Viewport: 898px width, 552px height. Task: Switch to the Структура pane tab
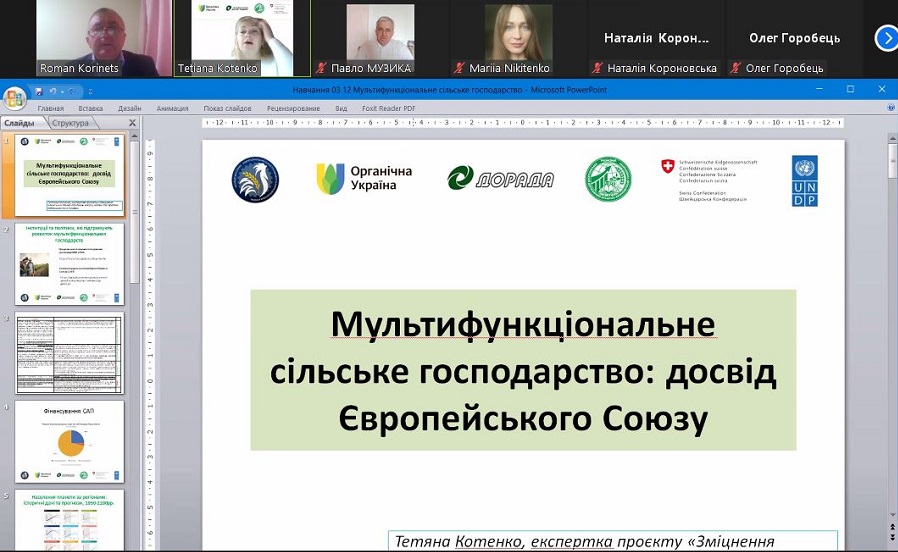point(71,123)
